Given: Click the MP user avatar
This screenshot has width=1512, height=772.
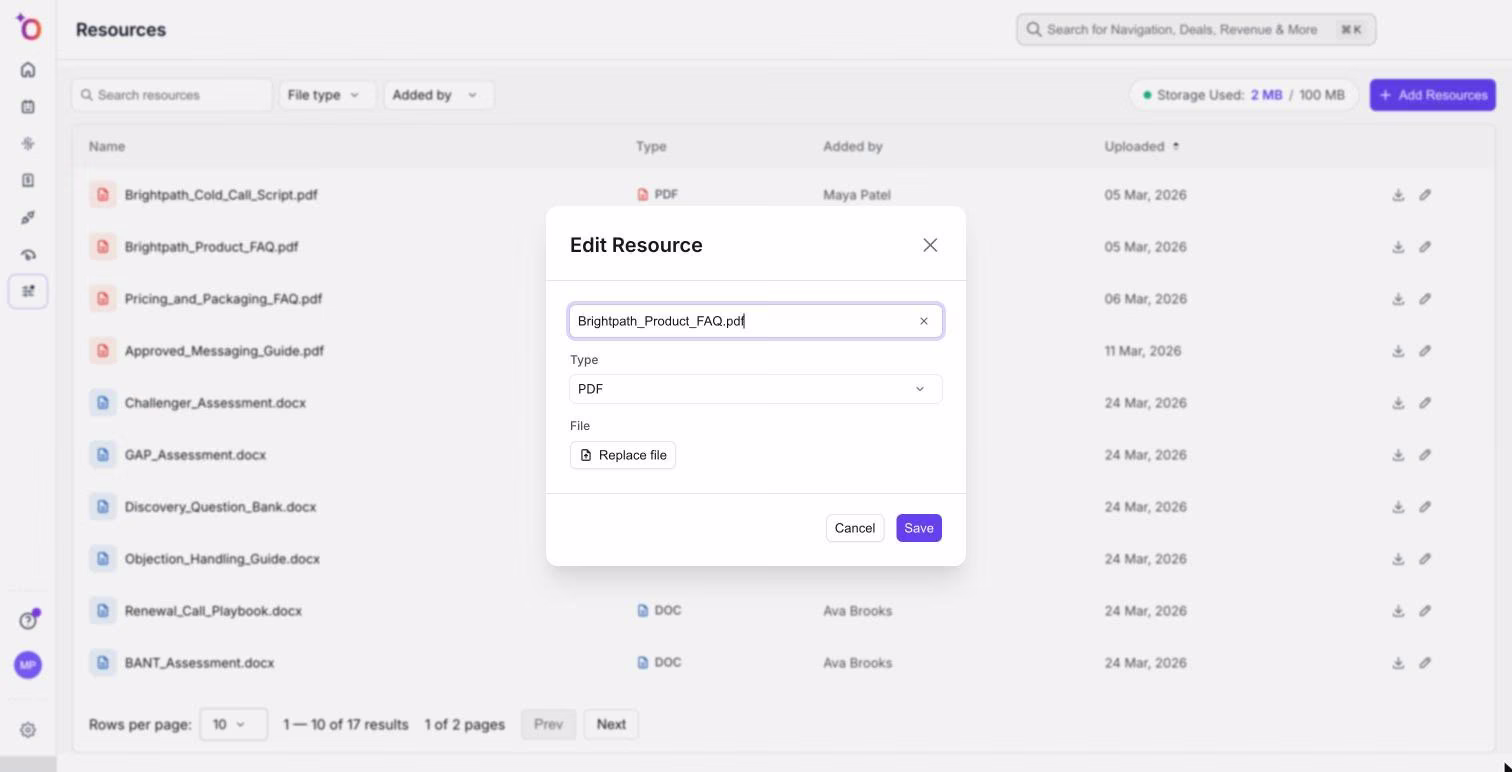Looking at the screenshot, I should pos(28,665).
